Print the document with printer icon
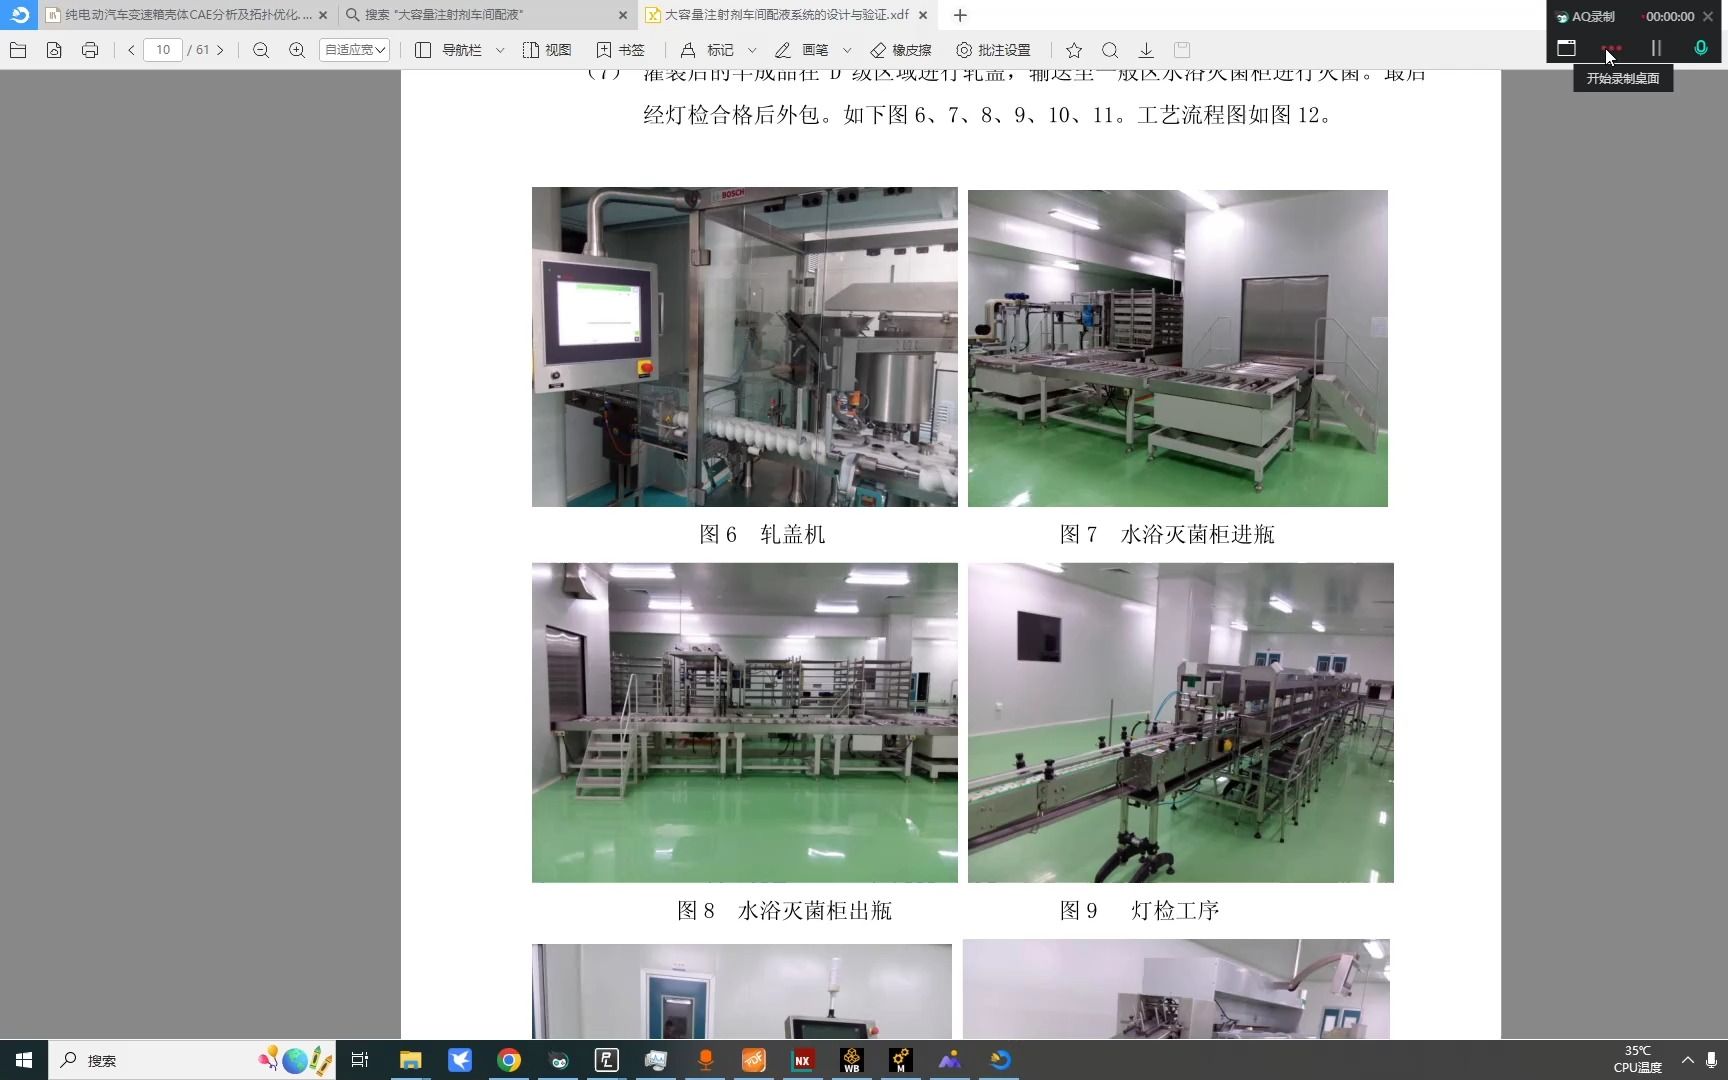Screen dimensions: 1728x1080 (x=90, y=50)
